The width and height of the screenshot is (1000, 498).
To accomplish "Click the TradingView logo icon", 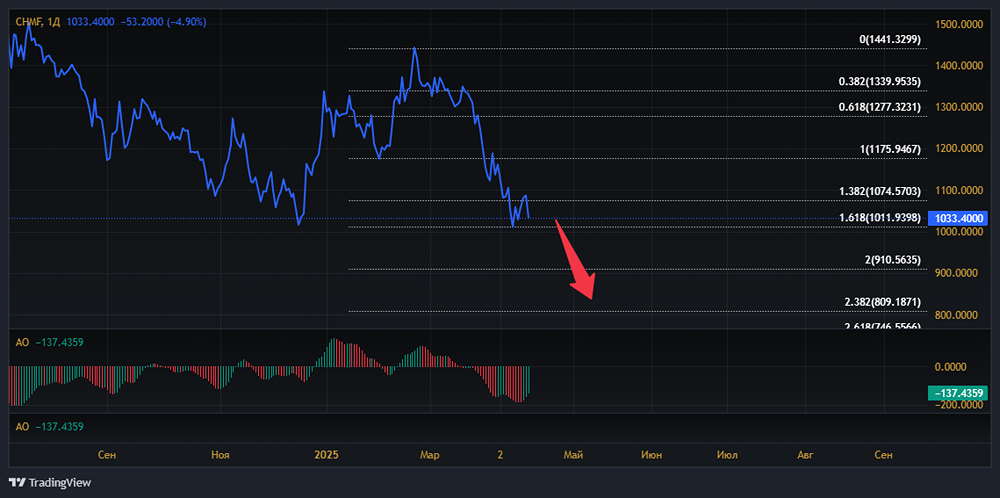I will click(16, 482).
